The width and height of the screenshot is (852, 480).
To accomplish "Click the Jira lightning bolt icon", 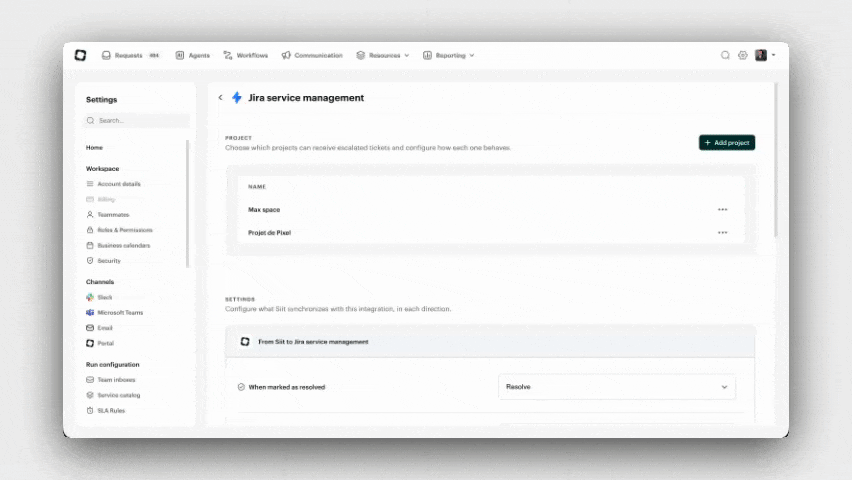I will pos(236,98).
